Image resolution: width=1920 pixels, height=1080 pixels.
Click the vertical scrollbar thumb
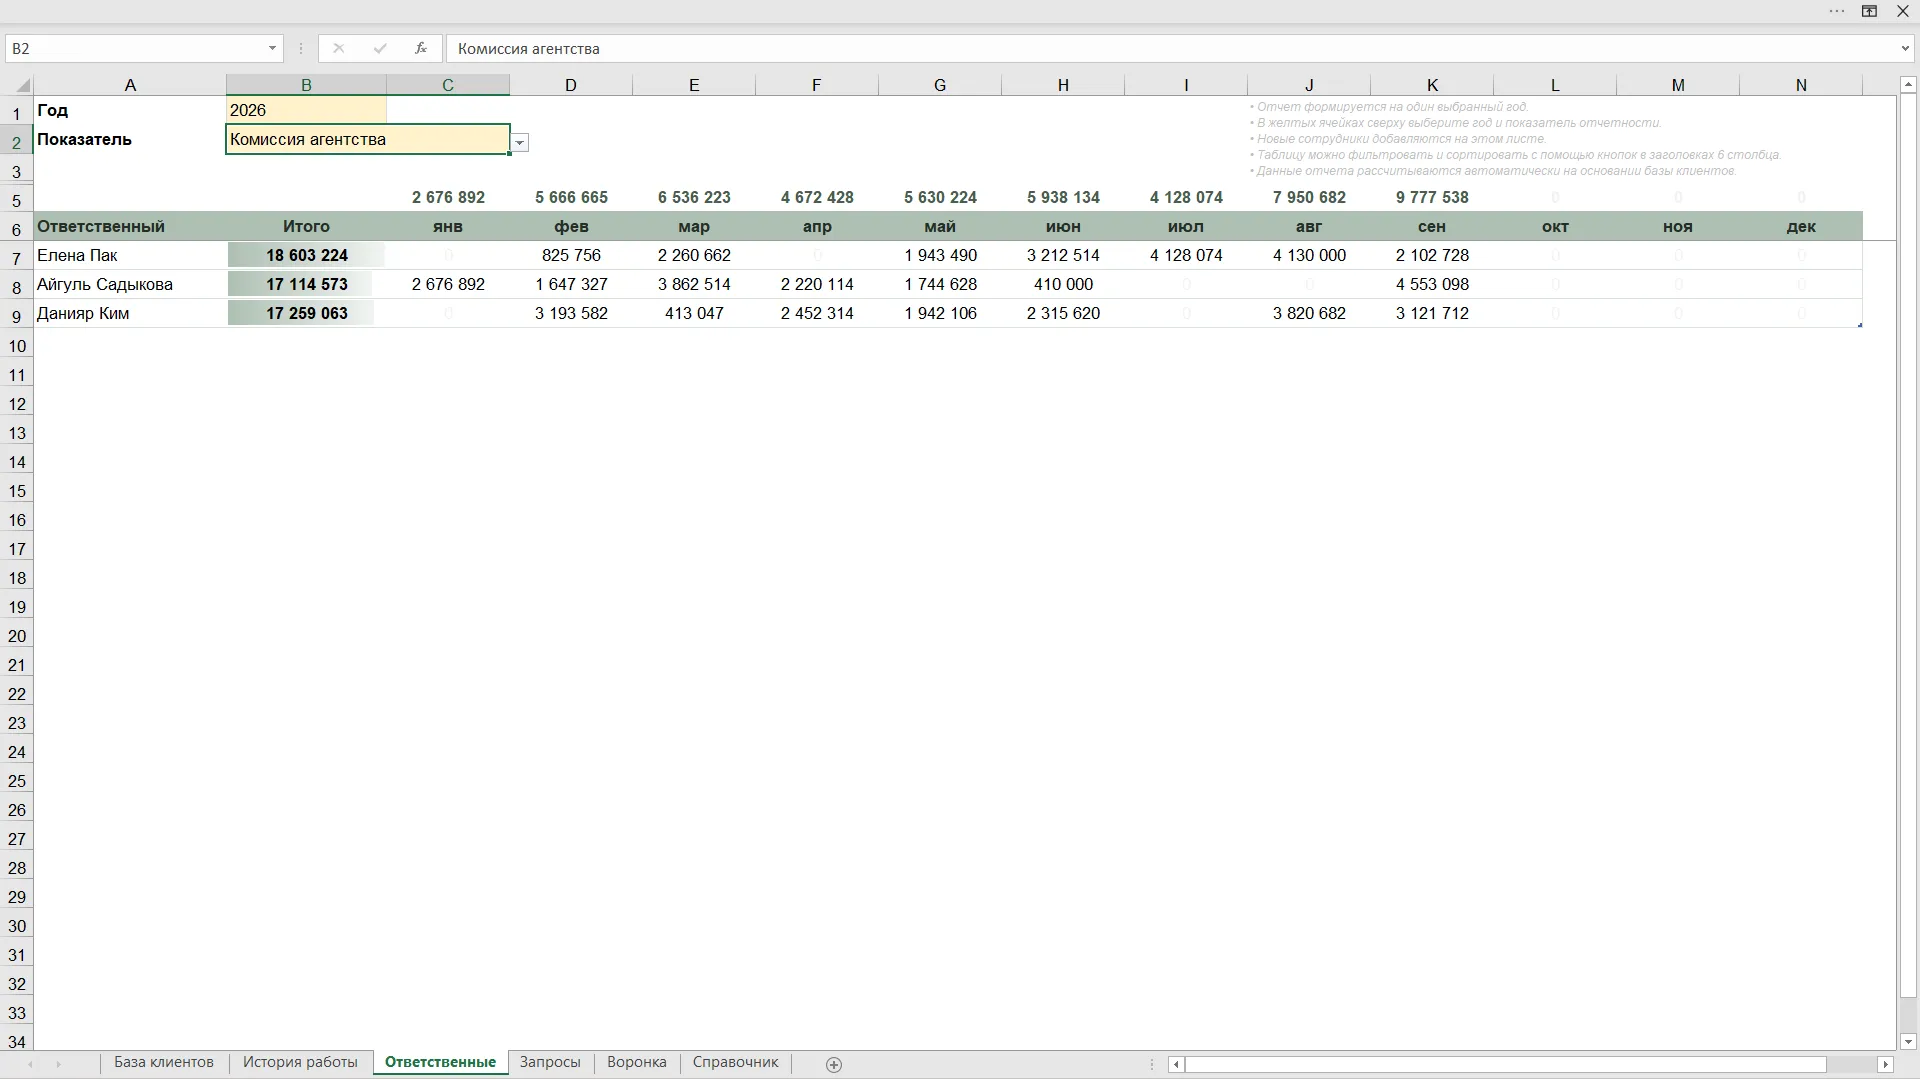[1908, 546]
